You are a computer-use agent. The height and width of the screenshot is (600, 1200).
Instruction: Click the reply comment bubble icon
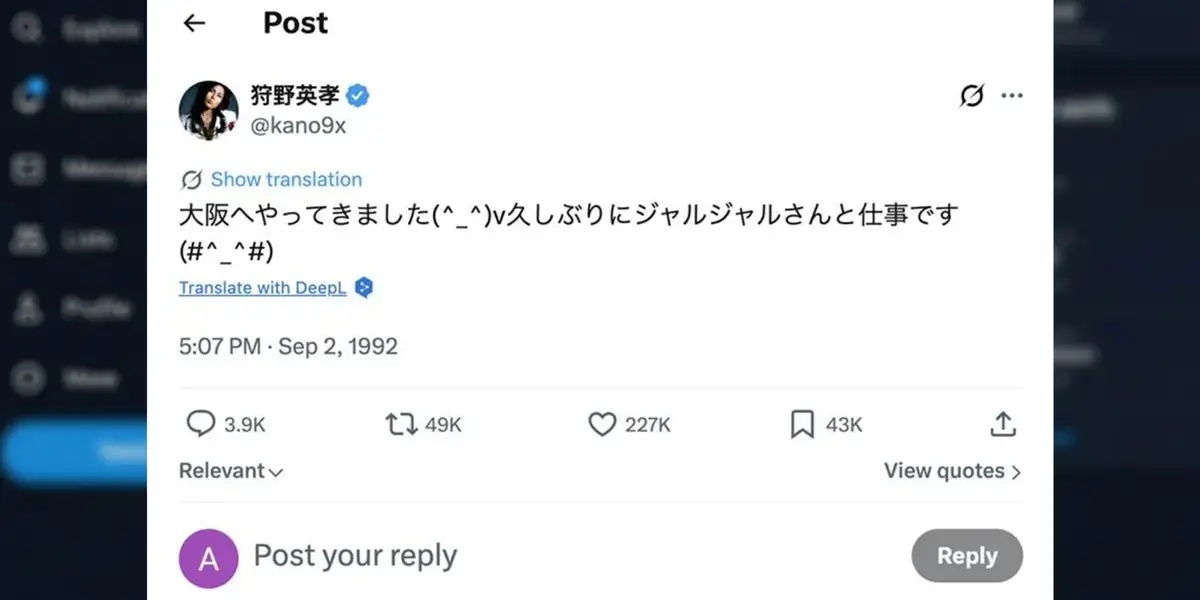(x=201, y=424)
